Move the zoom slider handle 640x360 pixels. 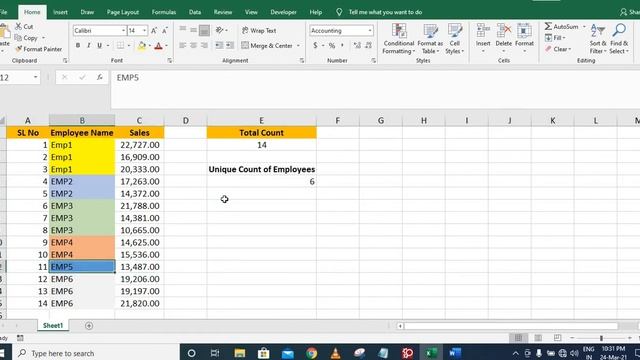pos(601,338)
